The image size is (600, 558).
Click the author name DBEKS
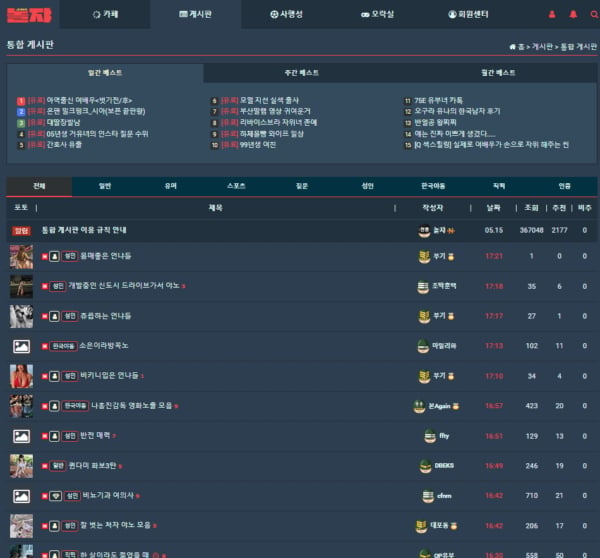[x=444, y=466]
